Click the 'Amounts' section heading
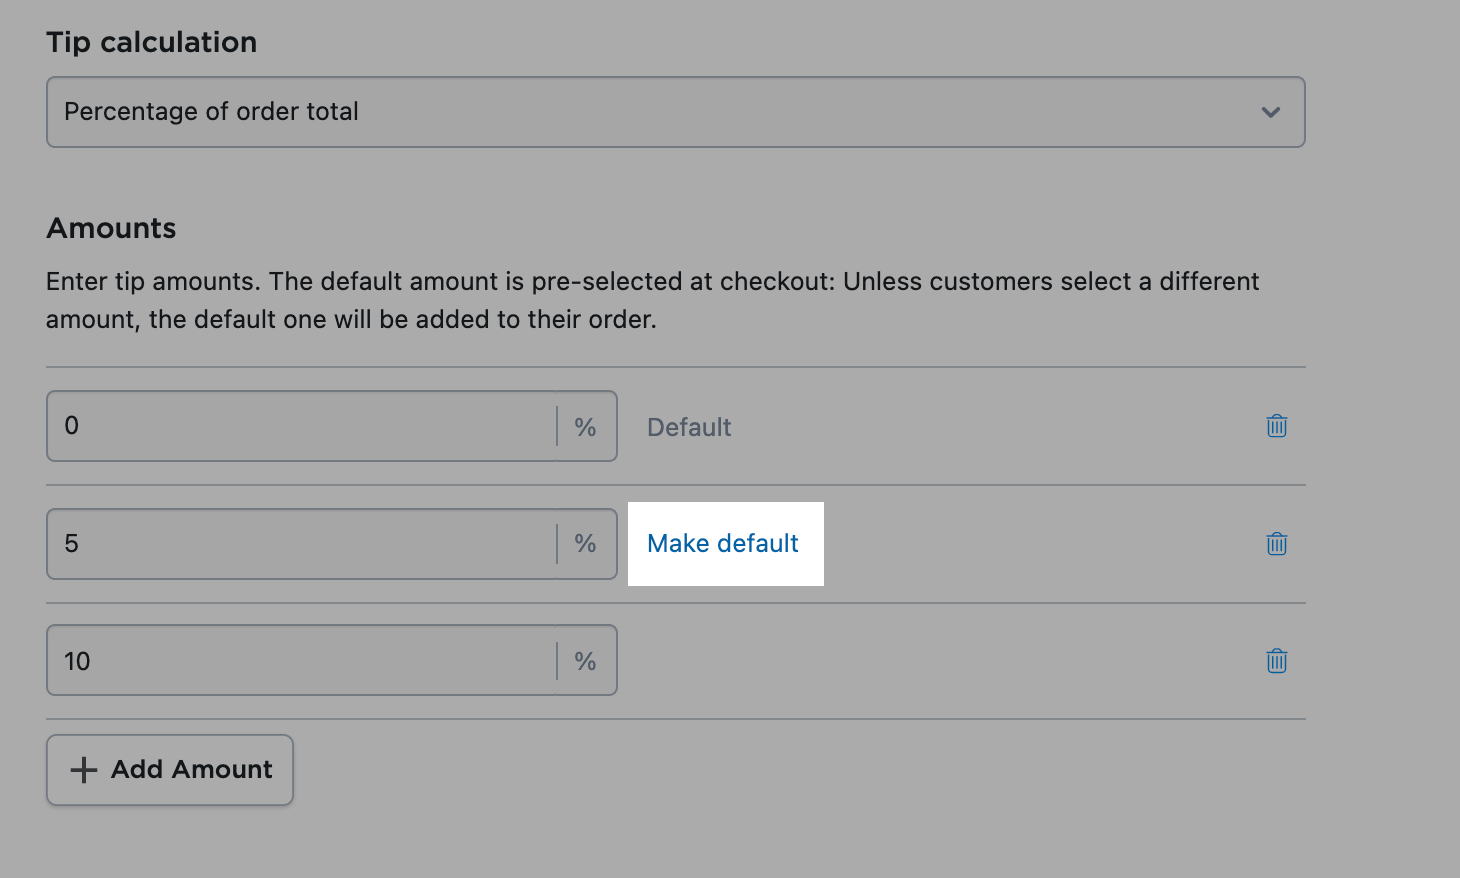This screenshot has height=878, width=1460. (111, 228)
